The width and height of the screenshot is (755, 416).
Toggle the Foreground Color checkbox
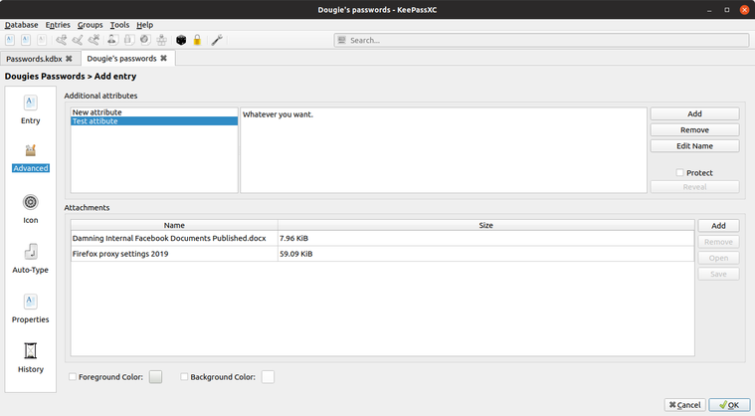(x=73, y=377)
